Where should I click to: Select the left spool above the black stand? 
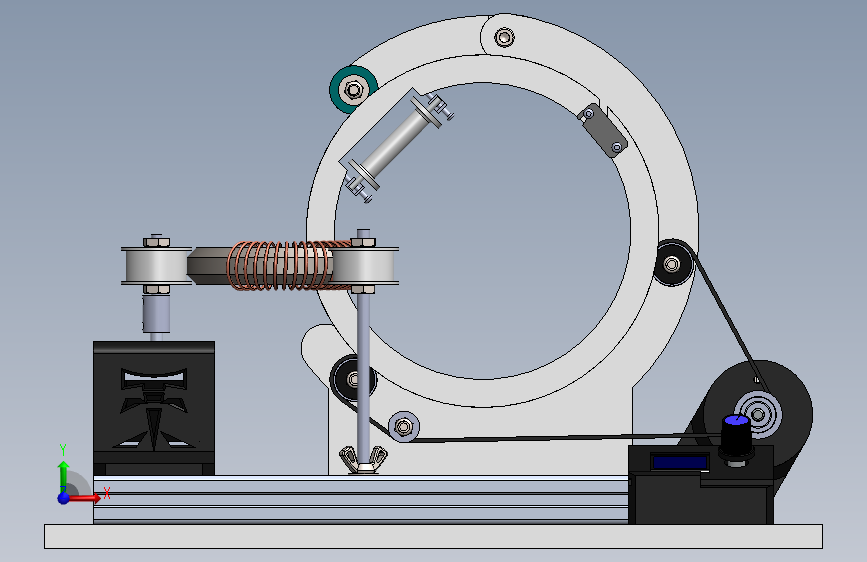pyautogui.click(x=157, y=266)
